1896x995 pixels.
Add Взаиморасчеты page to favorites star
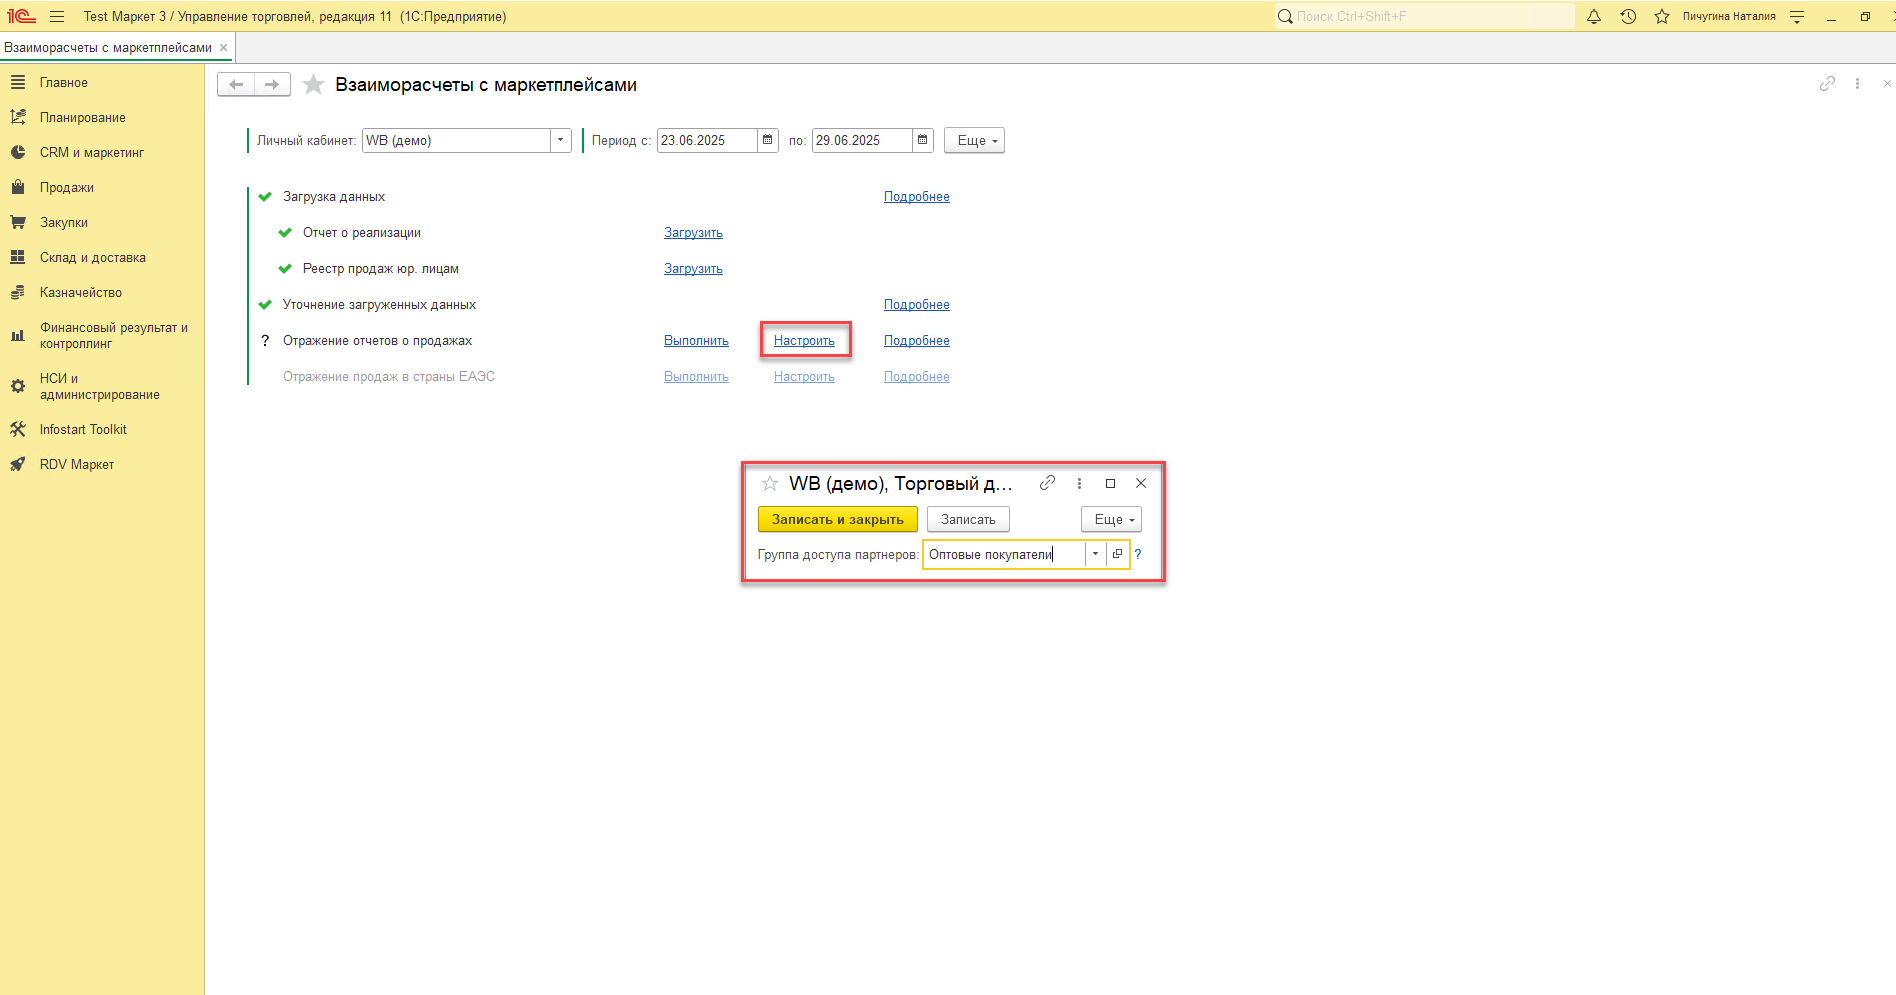pos(313,85)
